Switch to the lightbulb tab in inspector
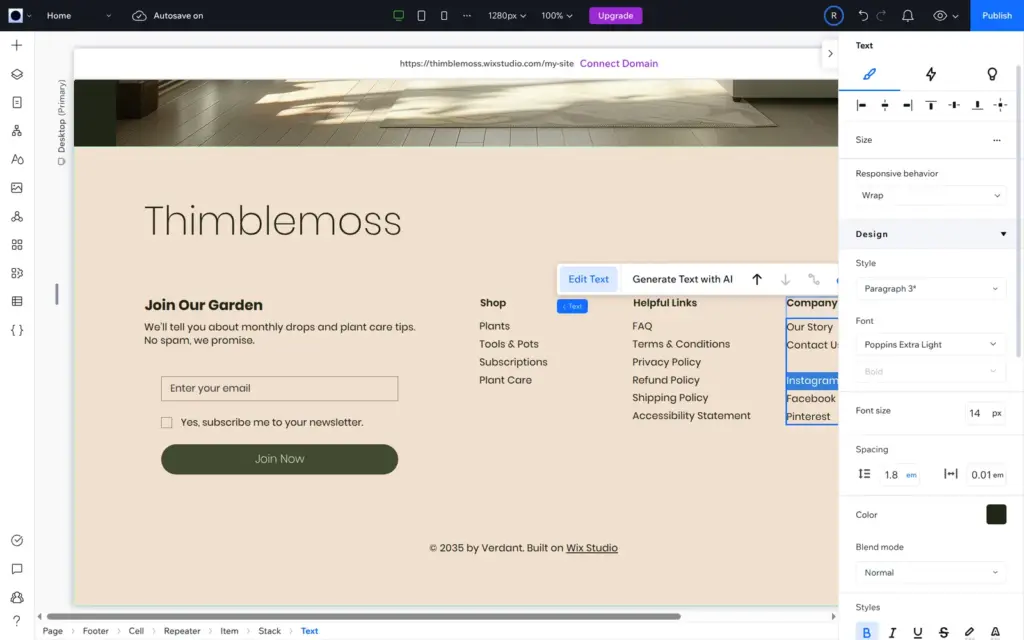1024x640 pixels. tap(992, 74)
